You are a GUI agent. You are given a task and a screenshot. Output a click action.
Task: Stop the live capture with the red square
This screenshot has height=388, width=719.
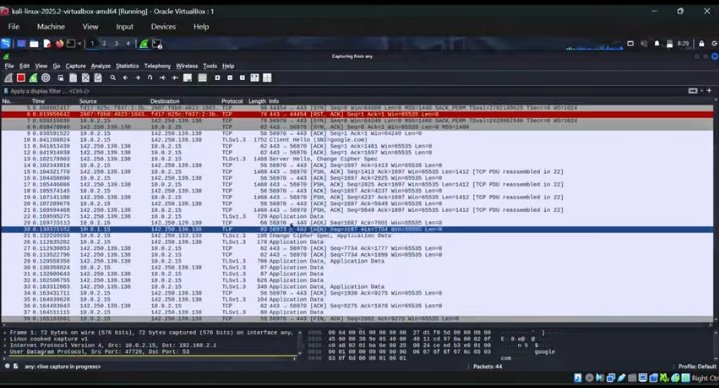pyautogui.click(x=21, y=78)
